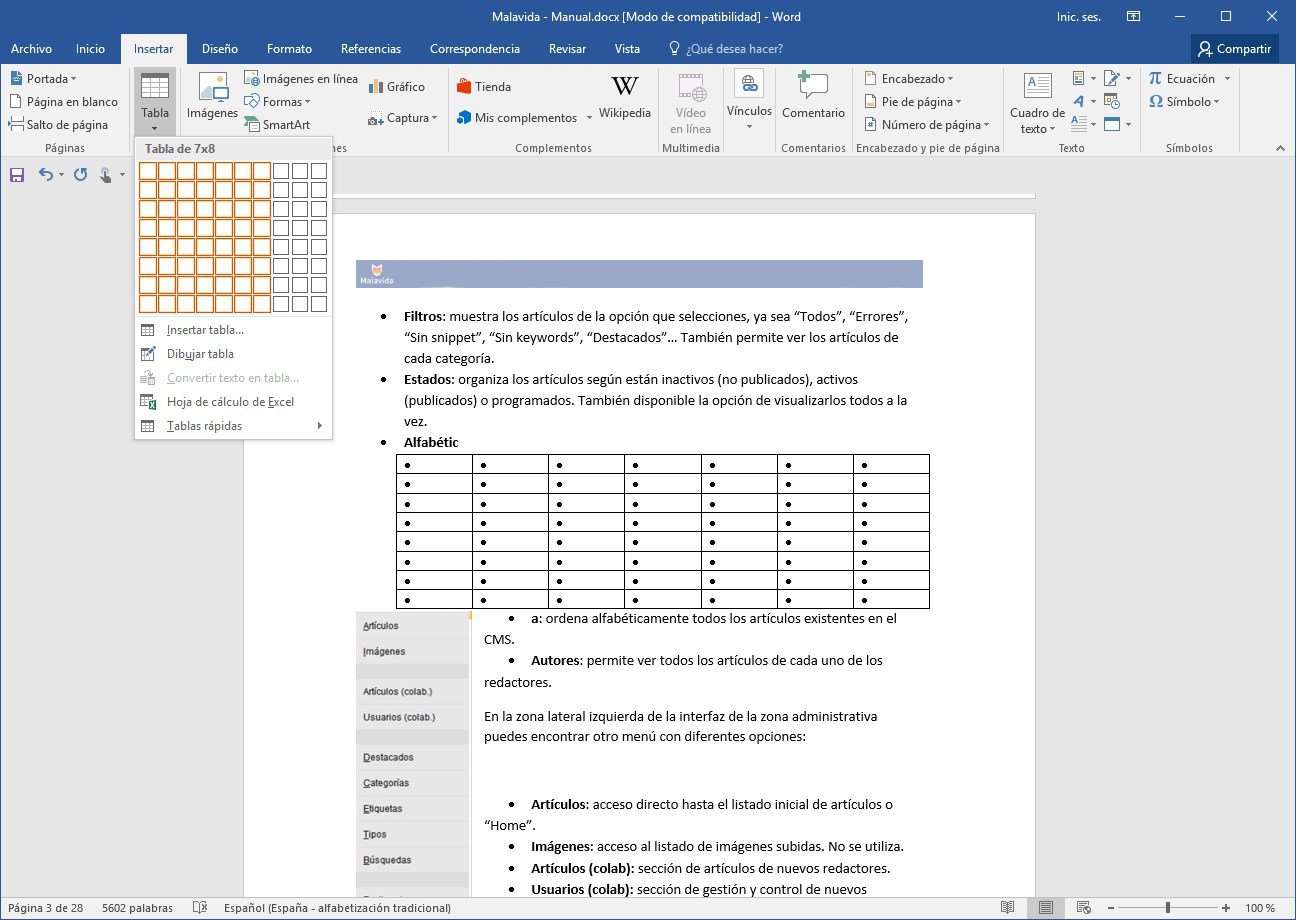This screenshot has width=1296, height=920.
Task: Insert a Comentario
Action: [813, 100]
